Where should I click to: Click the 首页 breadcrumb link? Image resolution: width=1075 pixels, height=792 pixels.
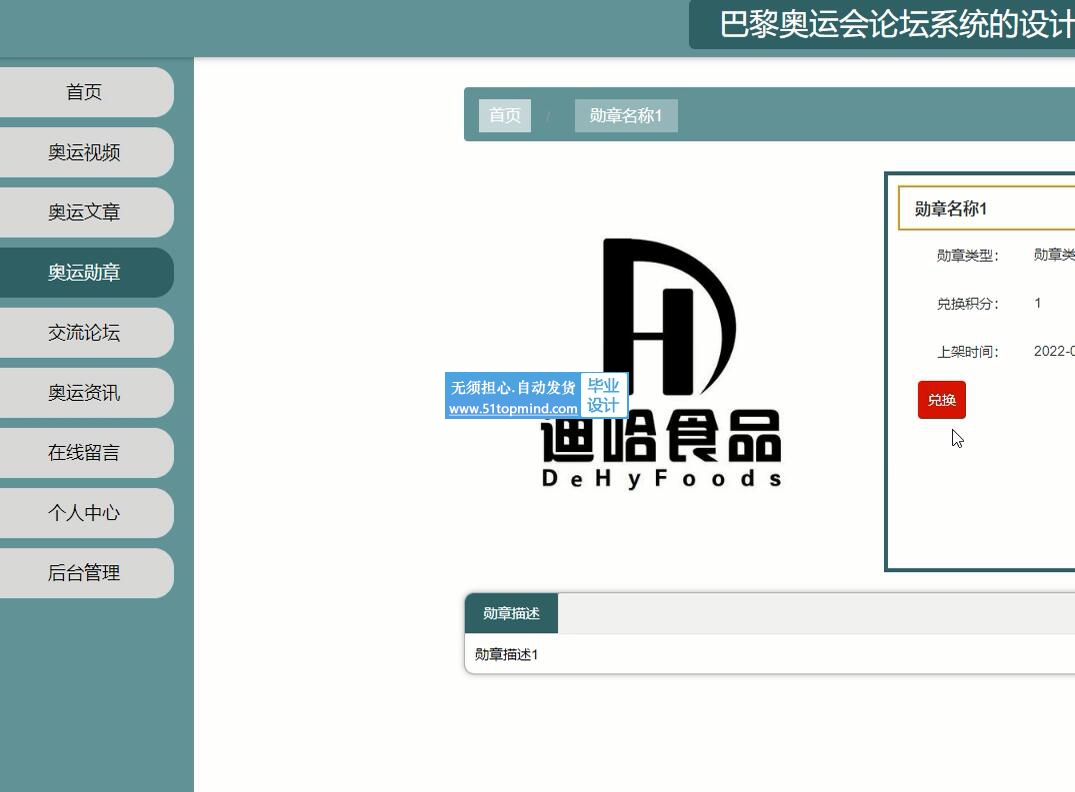(505, 115)
